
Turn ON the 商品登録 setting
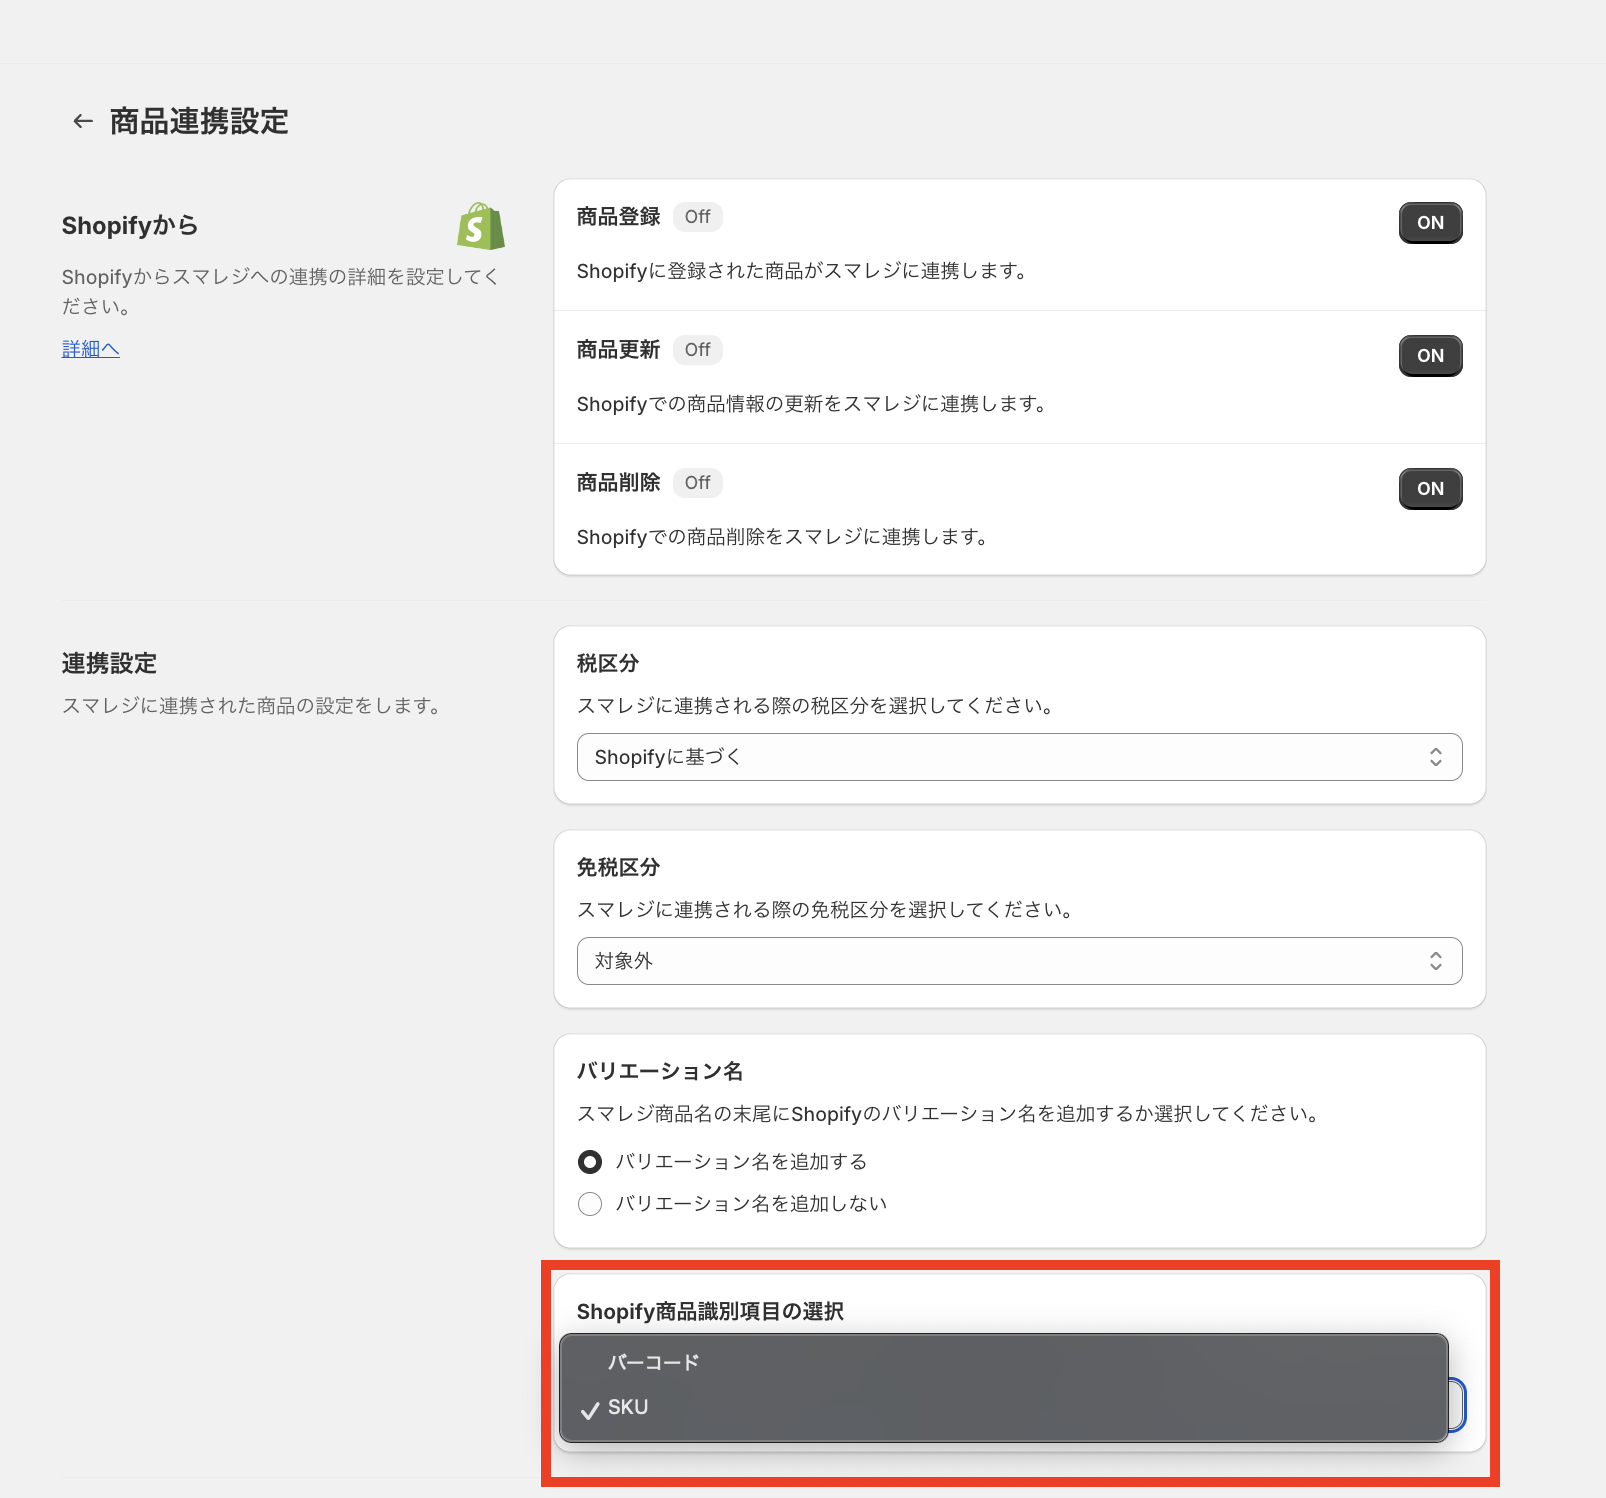1430,223
